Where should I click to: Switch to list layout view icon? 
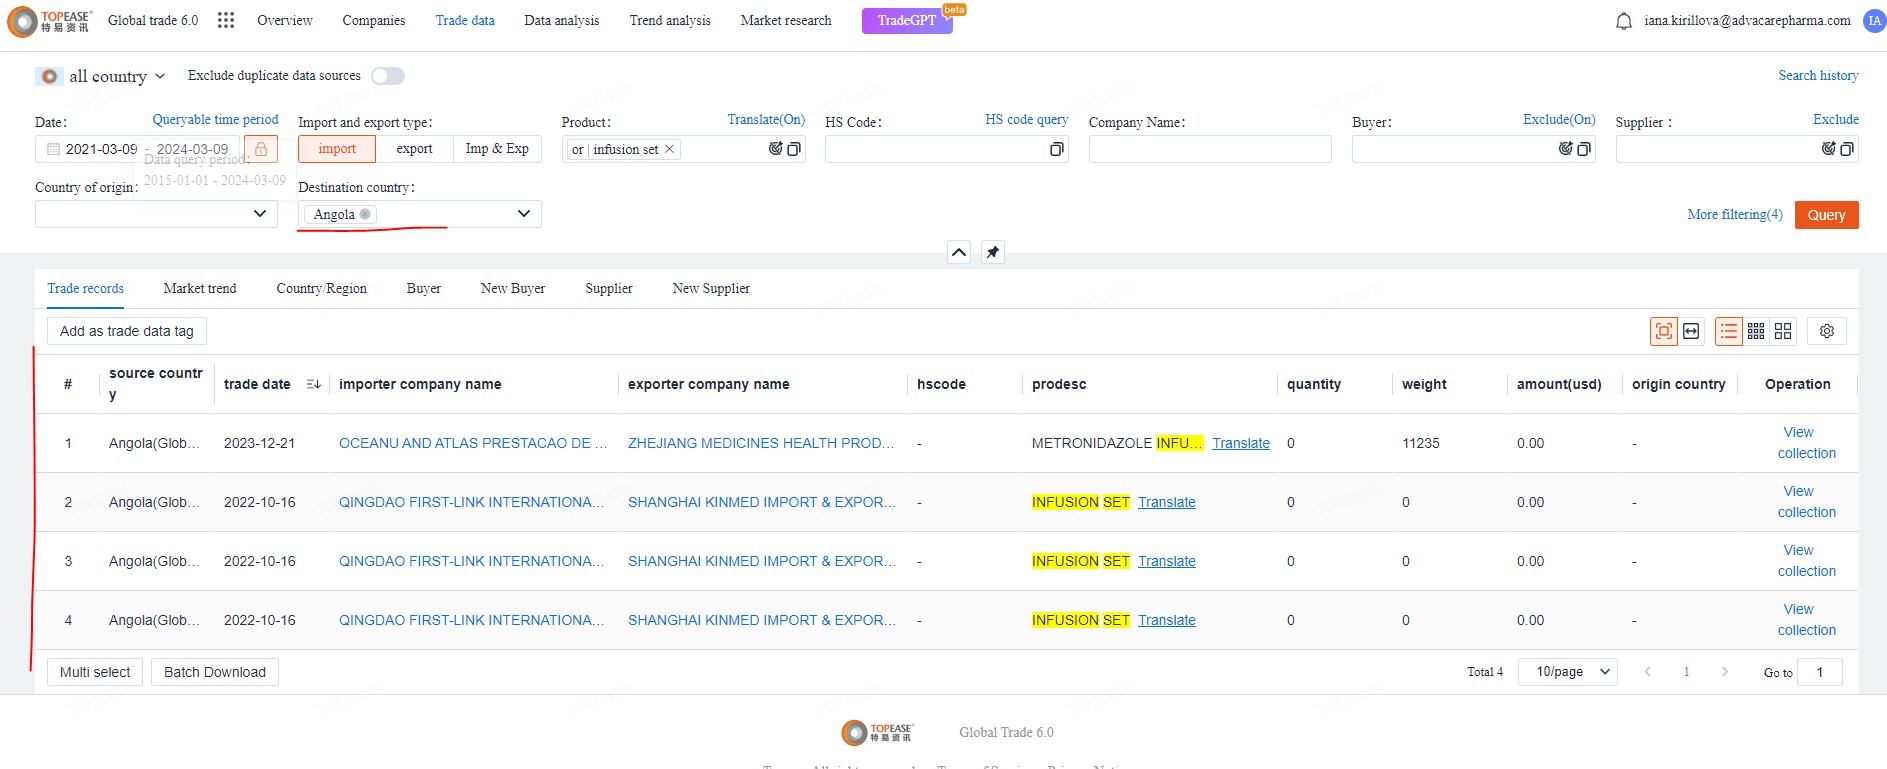(x=1729, y=331)
